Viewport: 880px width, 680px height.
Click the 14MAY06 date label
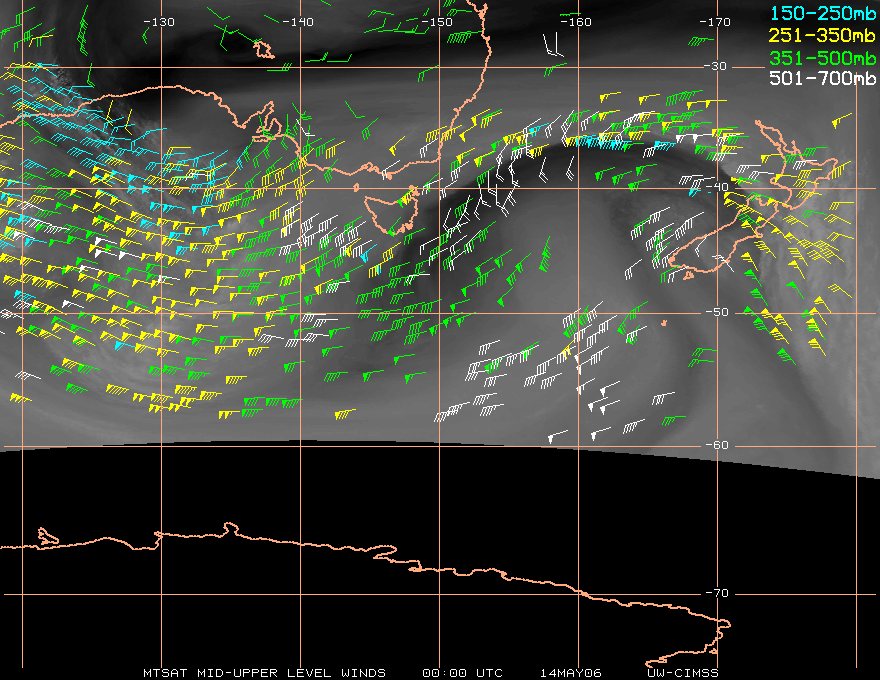pos(571,673)
